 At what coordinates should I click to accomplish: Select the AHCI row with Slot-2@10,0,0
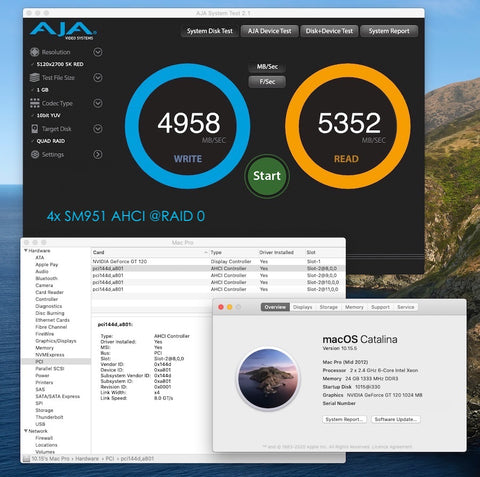point(218,282)
